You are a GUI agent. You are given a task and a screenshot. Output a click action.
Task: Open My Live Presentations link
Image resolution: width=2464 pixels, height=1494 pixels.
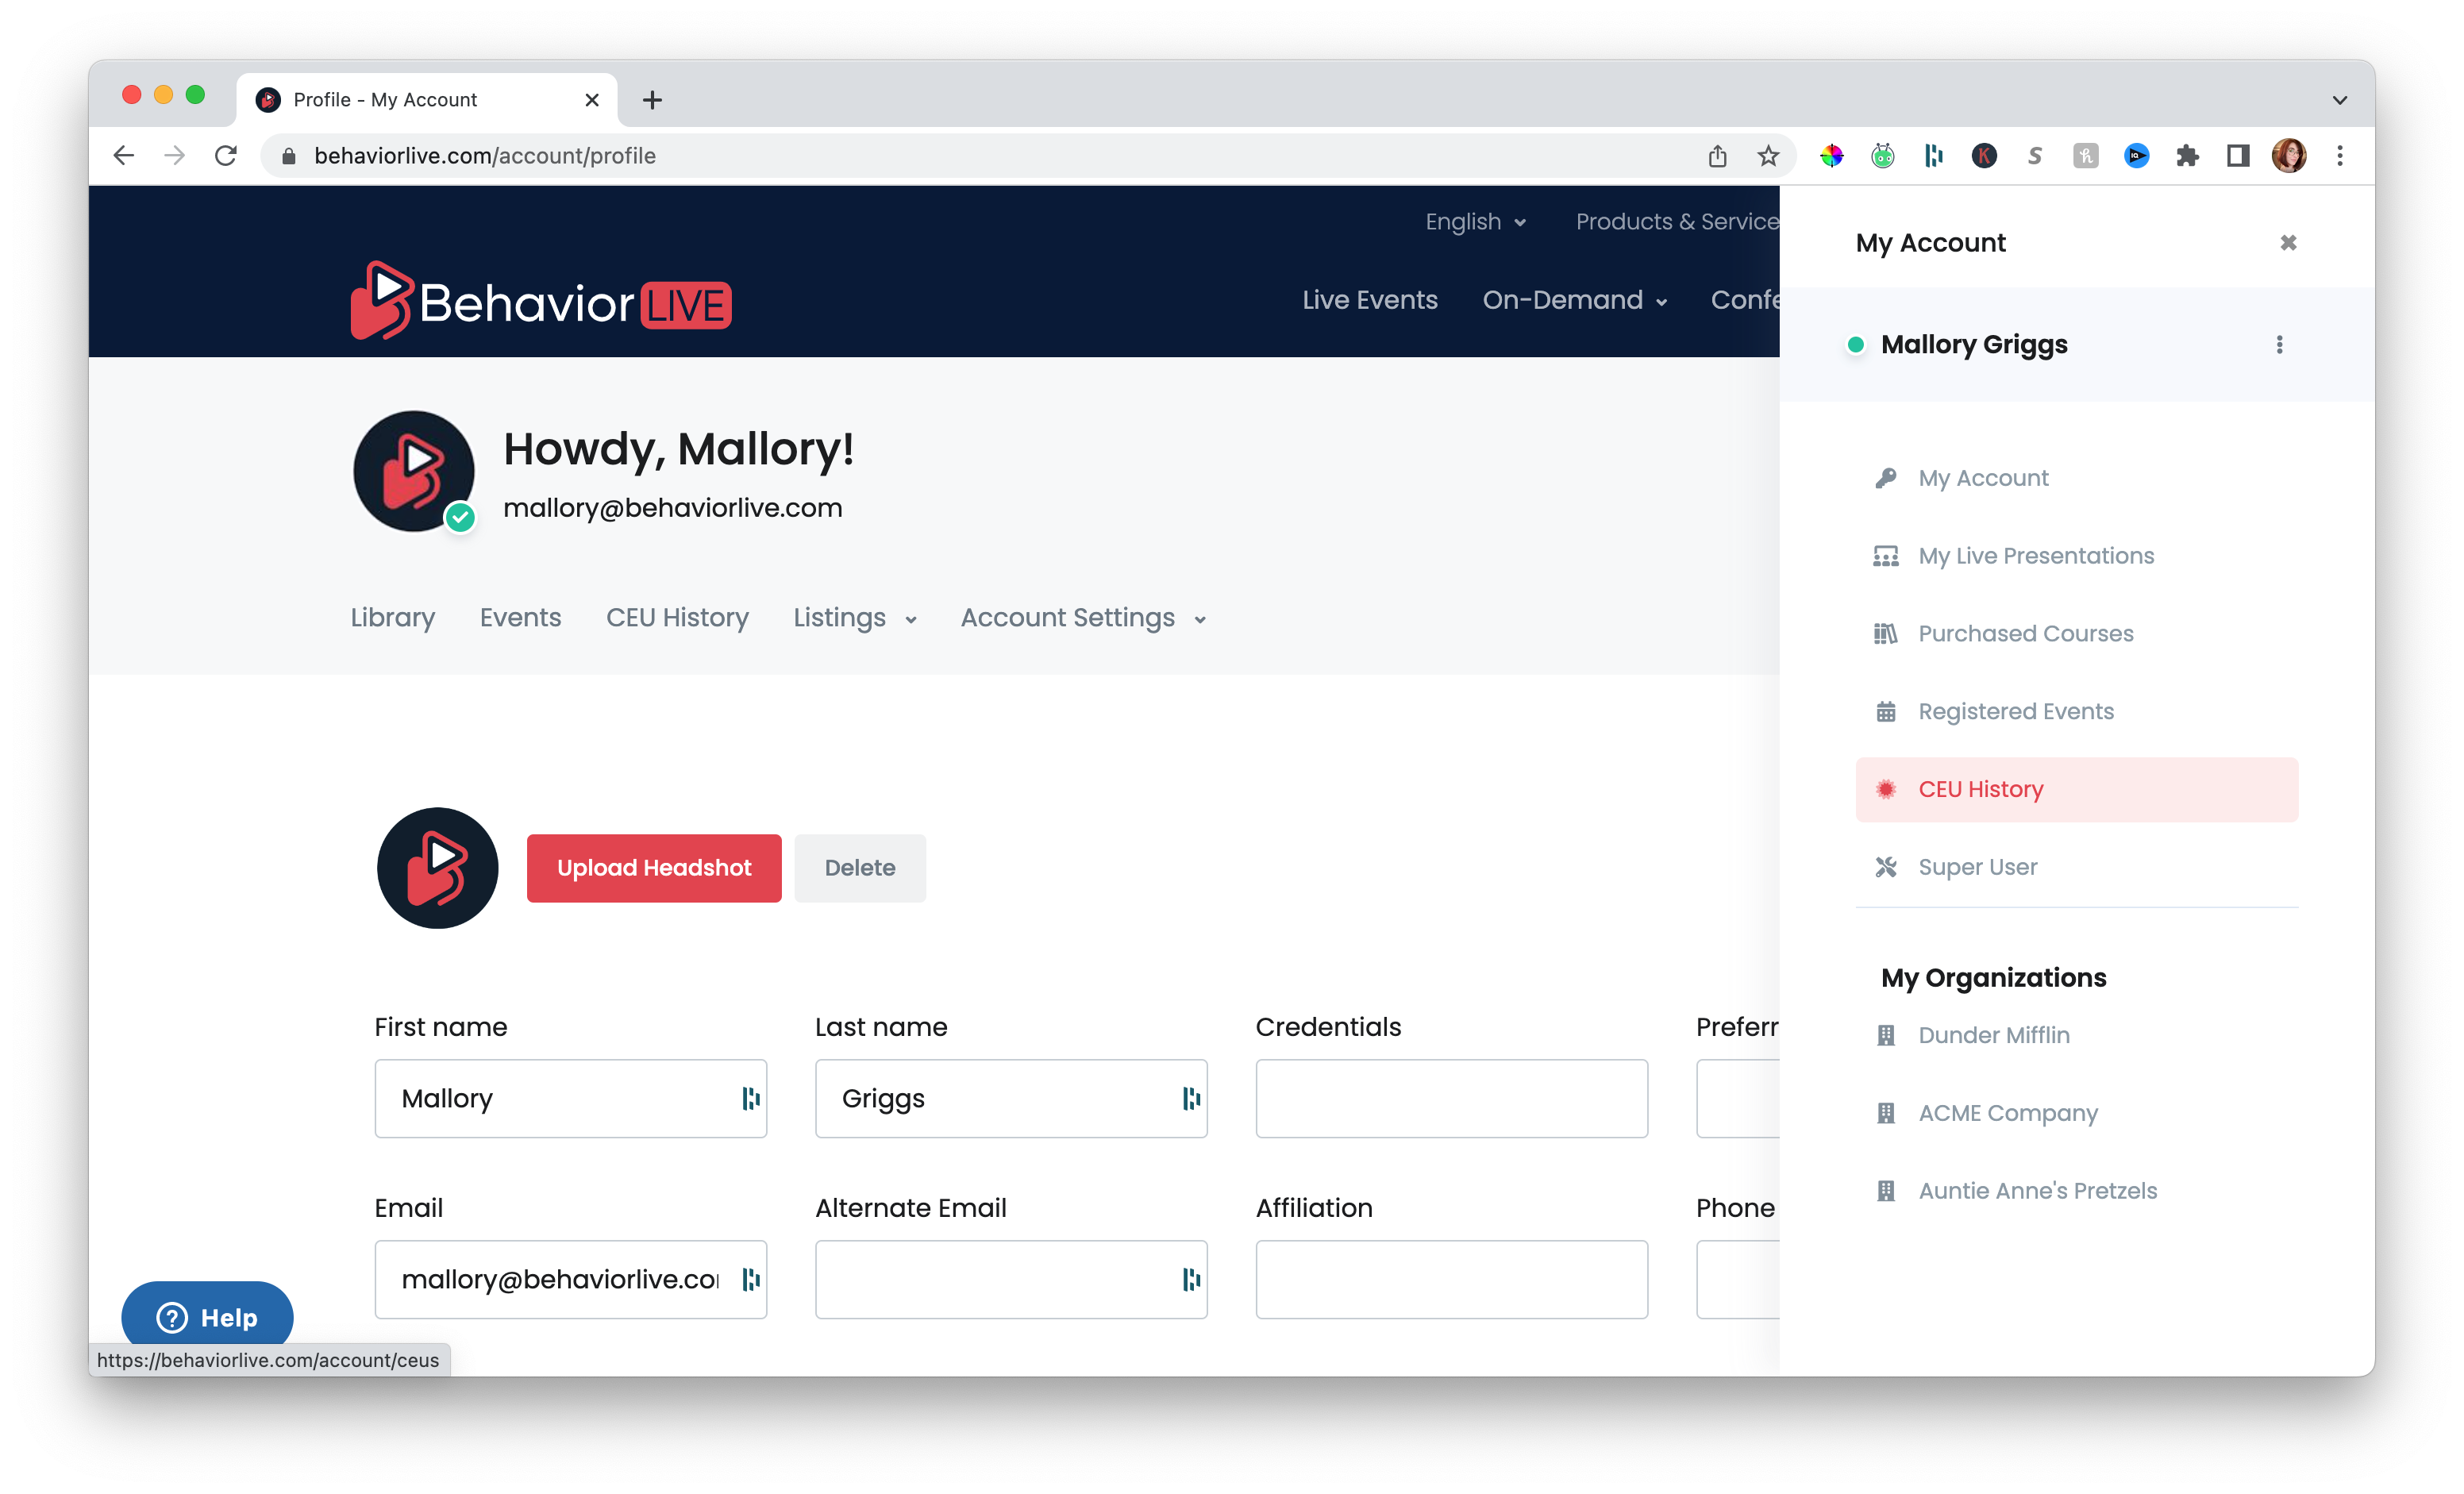[x=2036, y=556]
